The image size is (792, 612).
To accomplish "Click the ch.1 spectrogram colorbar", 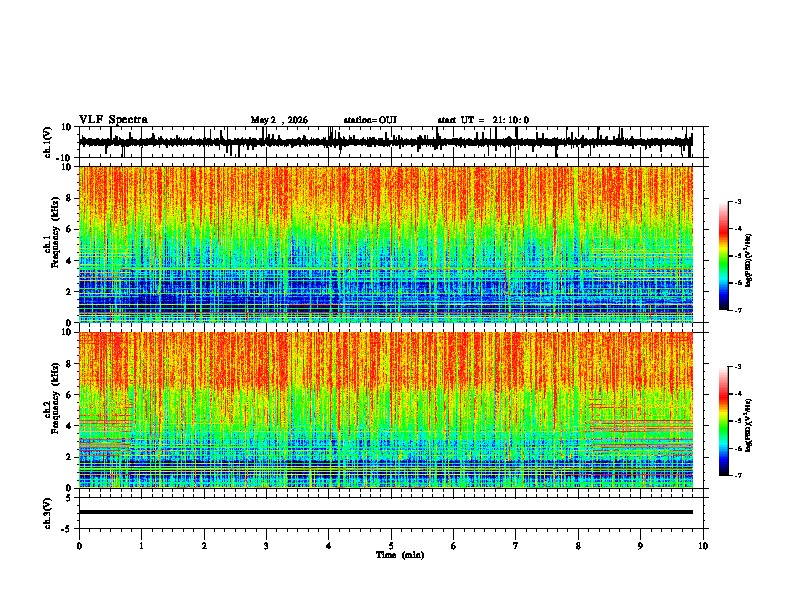I will pyautogui.click(x=723, y=256).
